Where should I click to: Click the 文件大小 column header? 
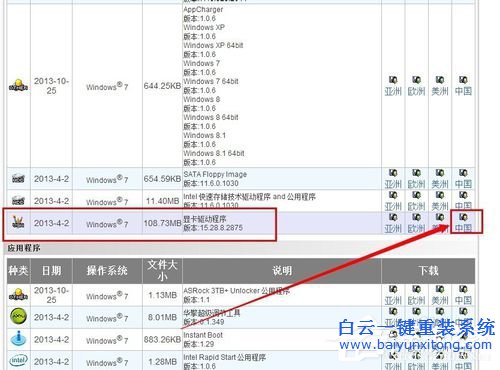tap(162, 270)
